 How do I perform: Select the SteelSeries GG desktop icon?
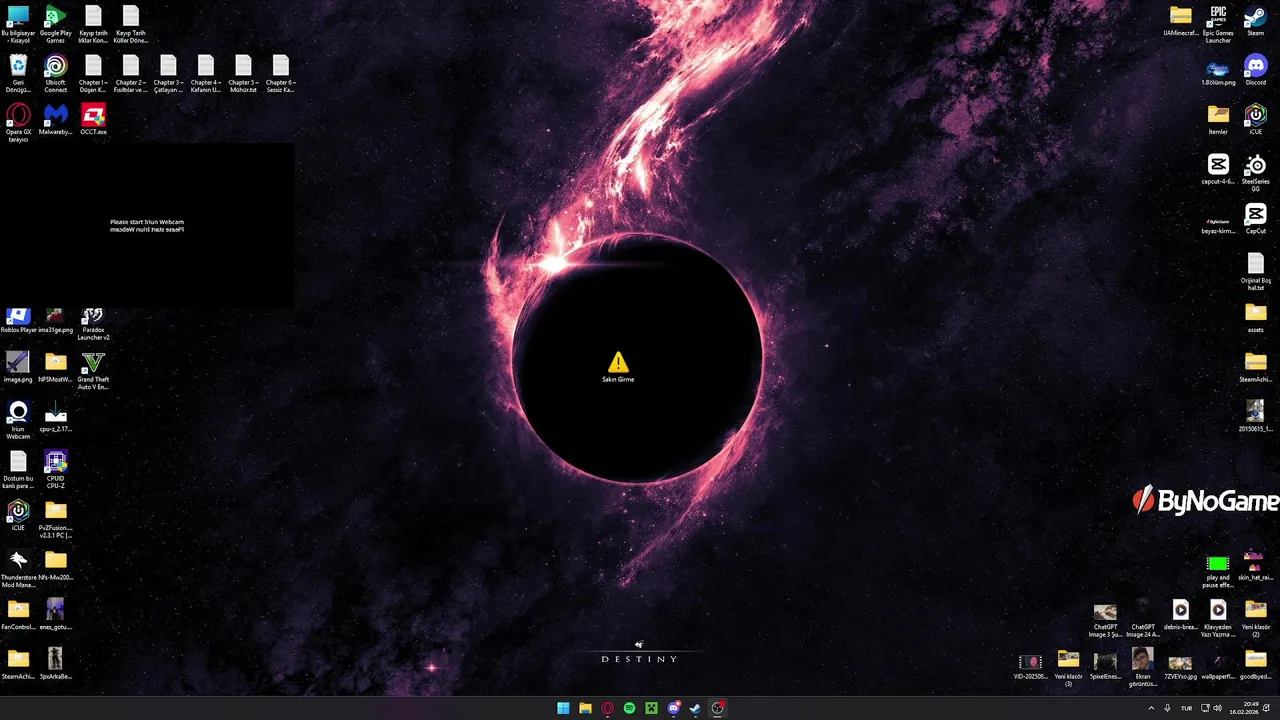click(x=1256, y=166)
